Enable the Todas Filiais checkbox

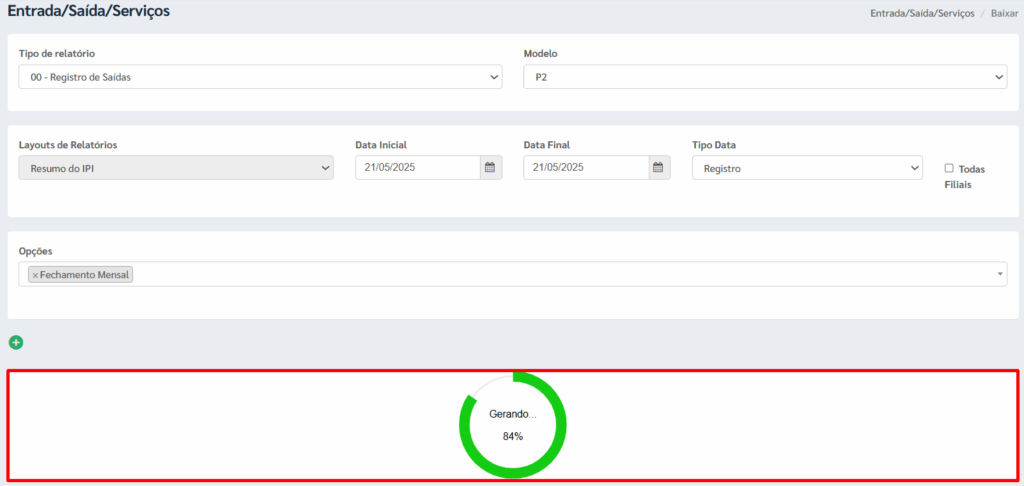(x=949, y=168)
